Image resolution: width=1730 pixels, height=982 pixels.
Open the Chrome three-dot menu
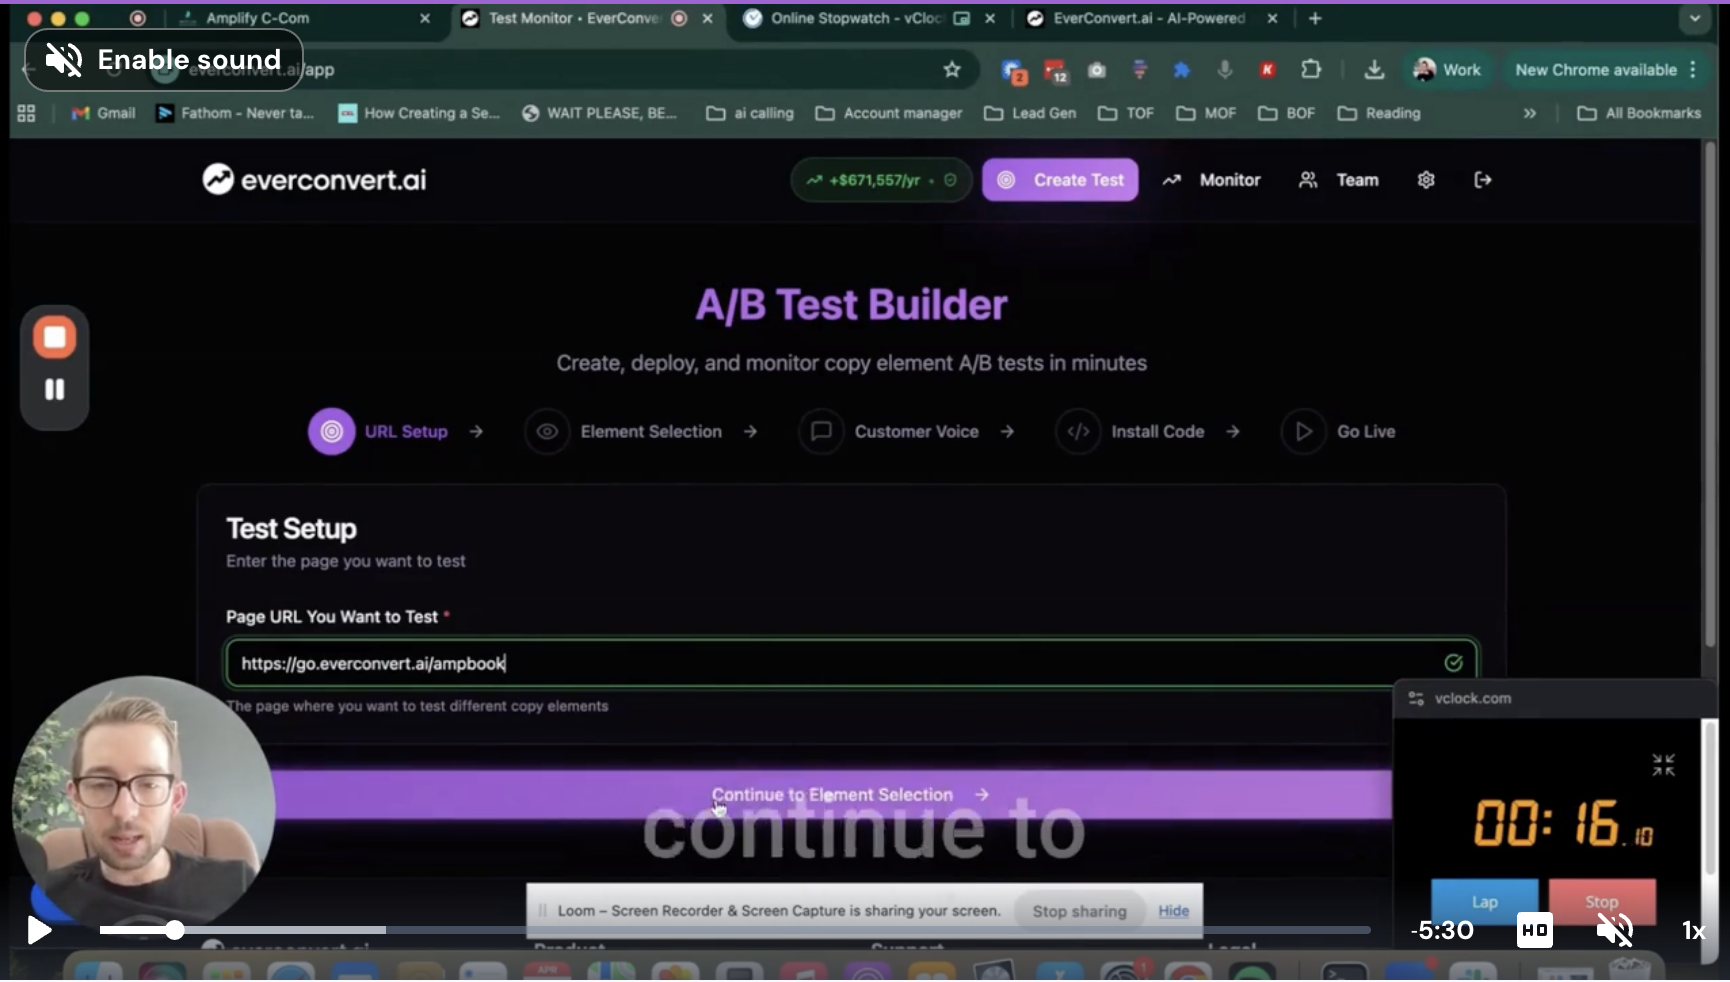coord(1693,69)
